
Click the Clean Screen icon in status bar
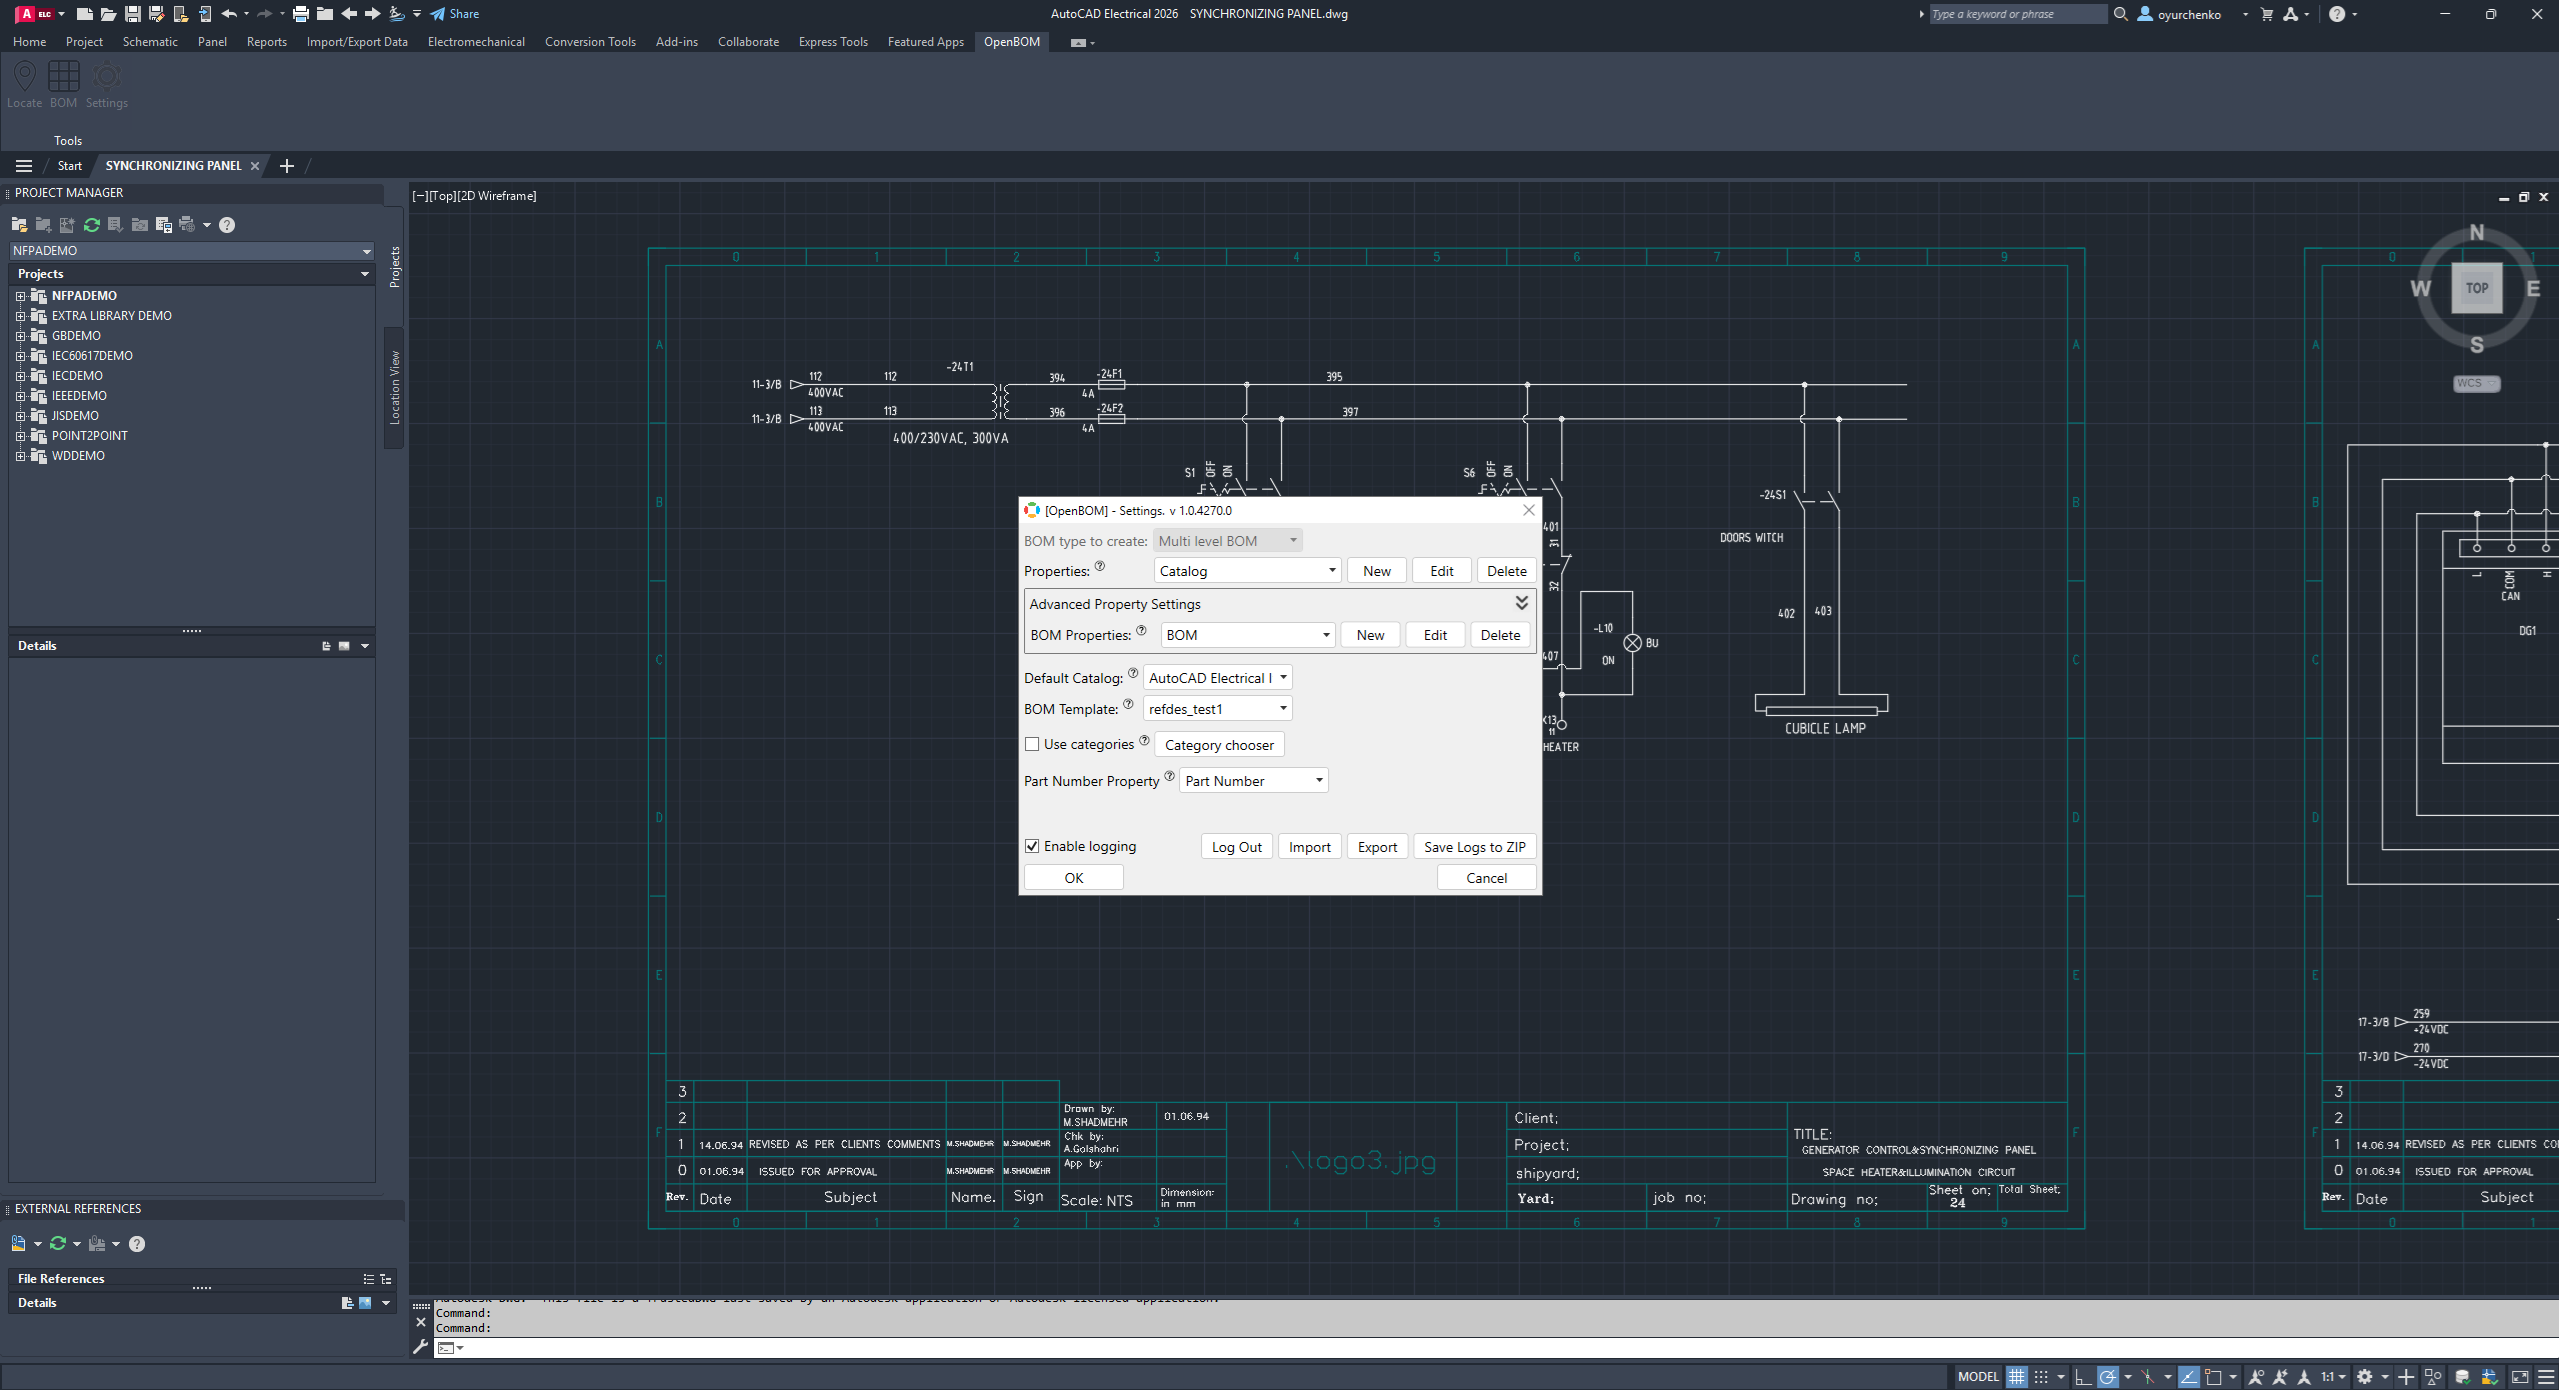coord(2520,1377)
